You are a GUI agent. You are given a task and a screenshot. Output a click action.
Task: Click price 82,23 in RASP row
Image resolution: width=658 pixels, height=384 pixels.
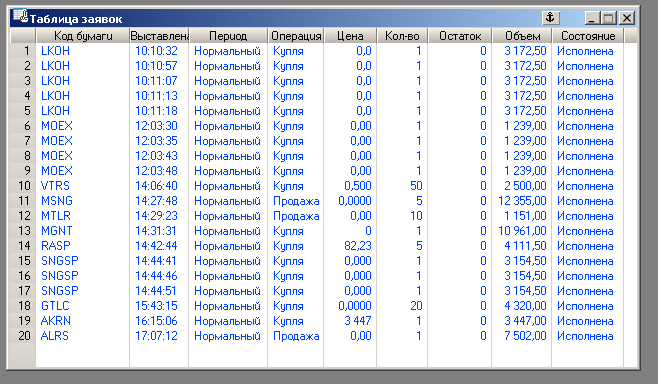point(358,246)
